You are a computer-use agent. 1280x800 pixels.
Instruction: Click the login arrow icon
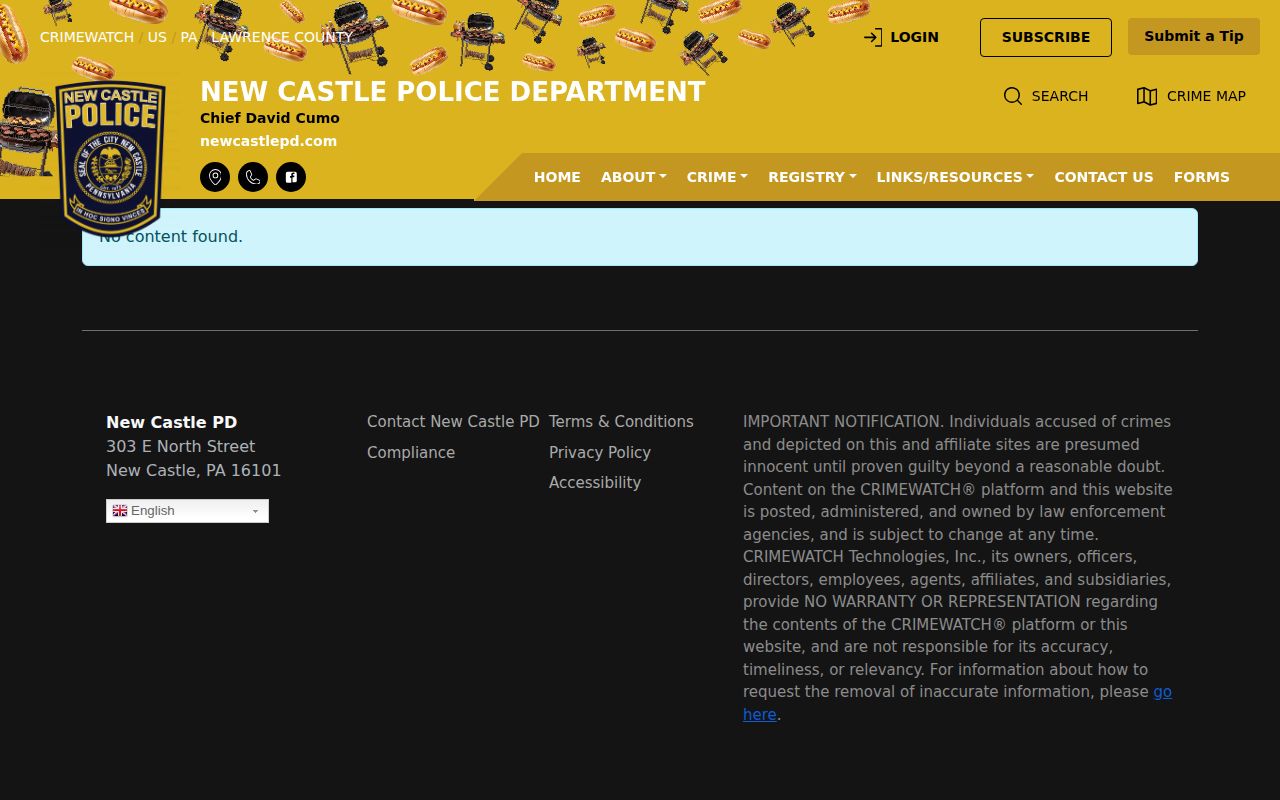coord(873,37)
